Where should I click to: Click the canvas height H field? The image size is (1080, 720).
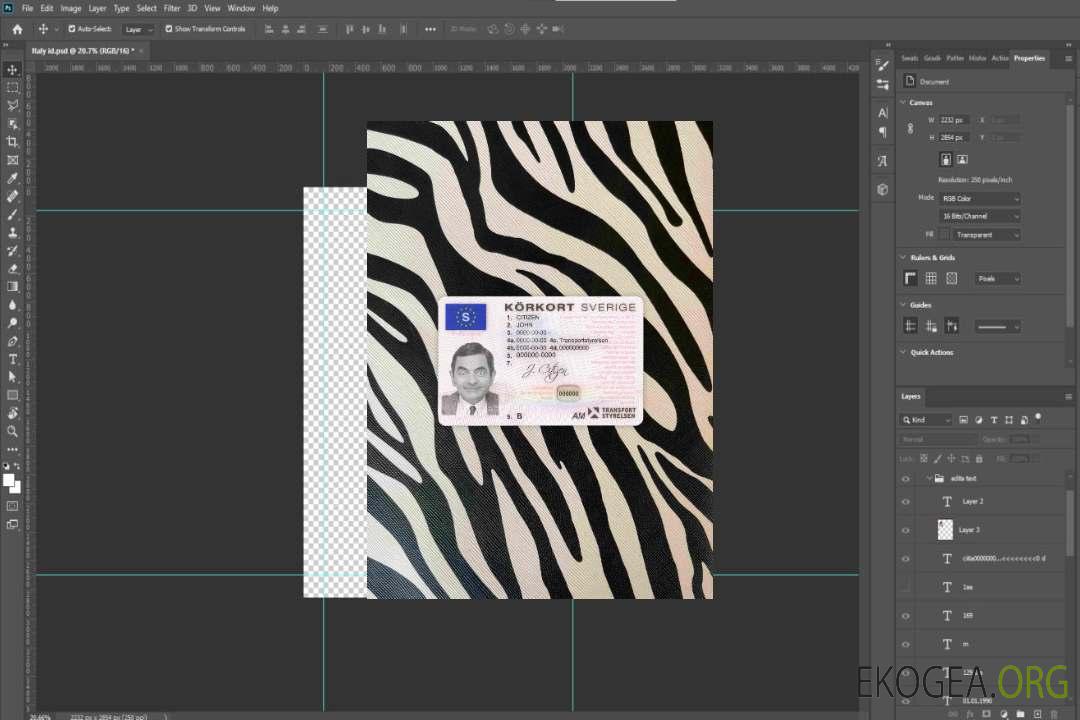pos(955,138)
